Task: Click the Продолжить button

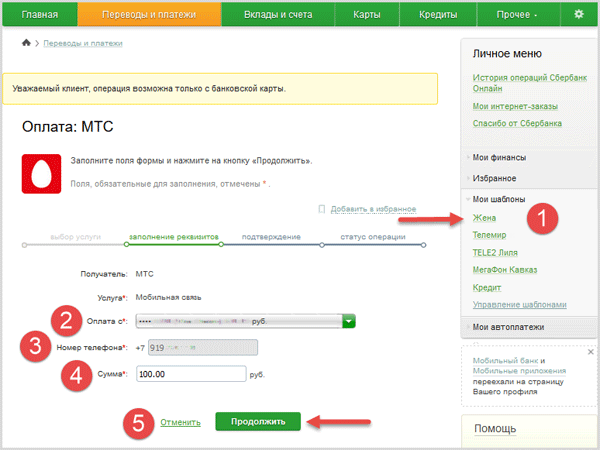Action: [258, 421]
